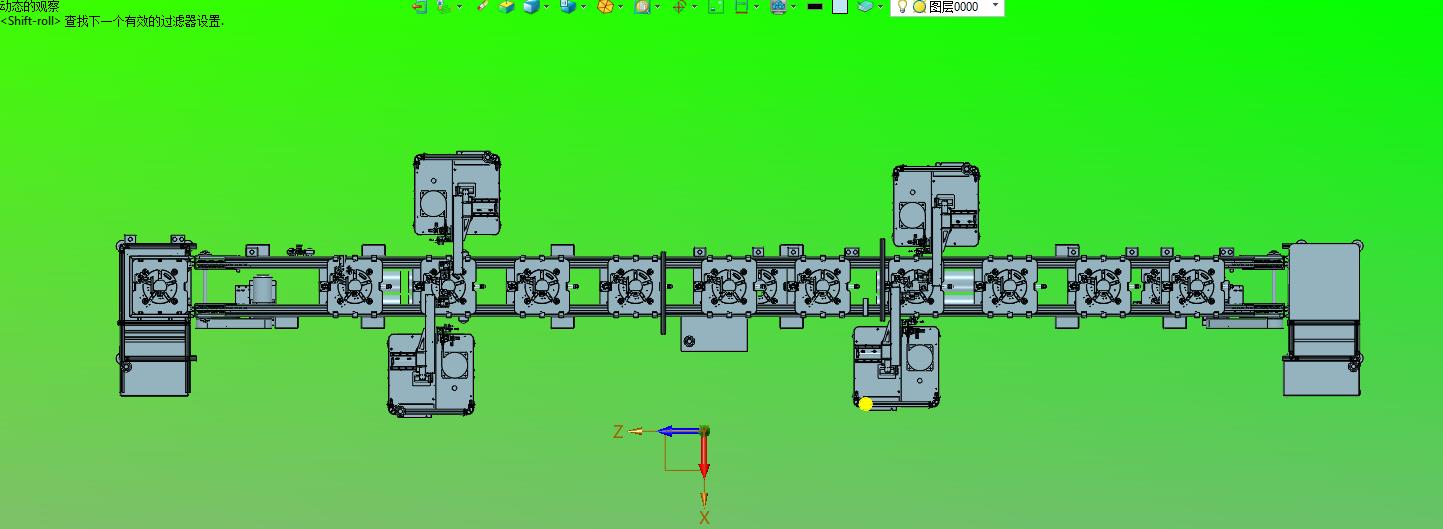Expand dropdown arrow beside the view orientation icon

tap(584, 6)
